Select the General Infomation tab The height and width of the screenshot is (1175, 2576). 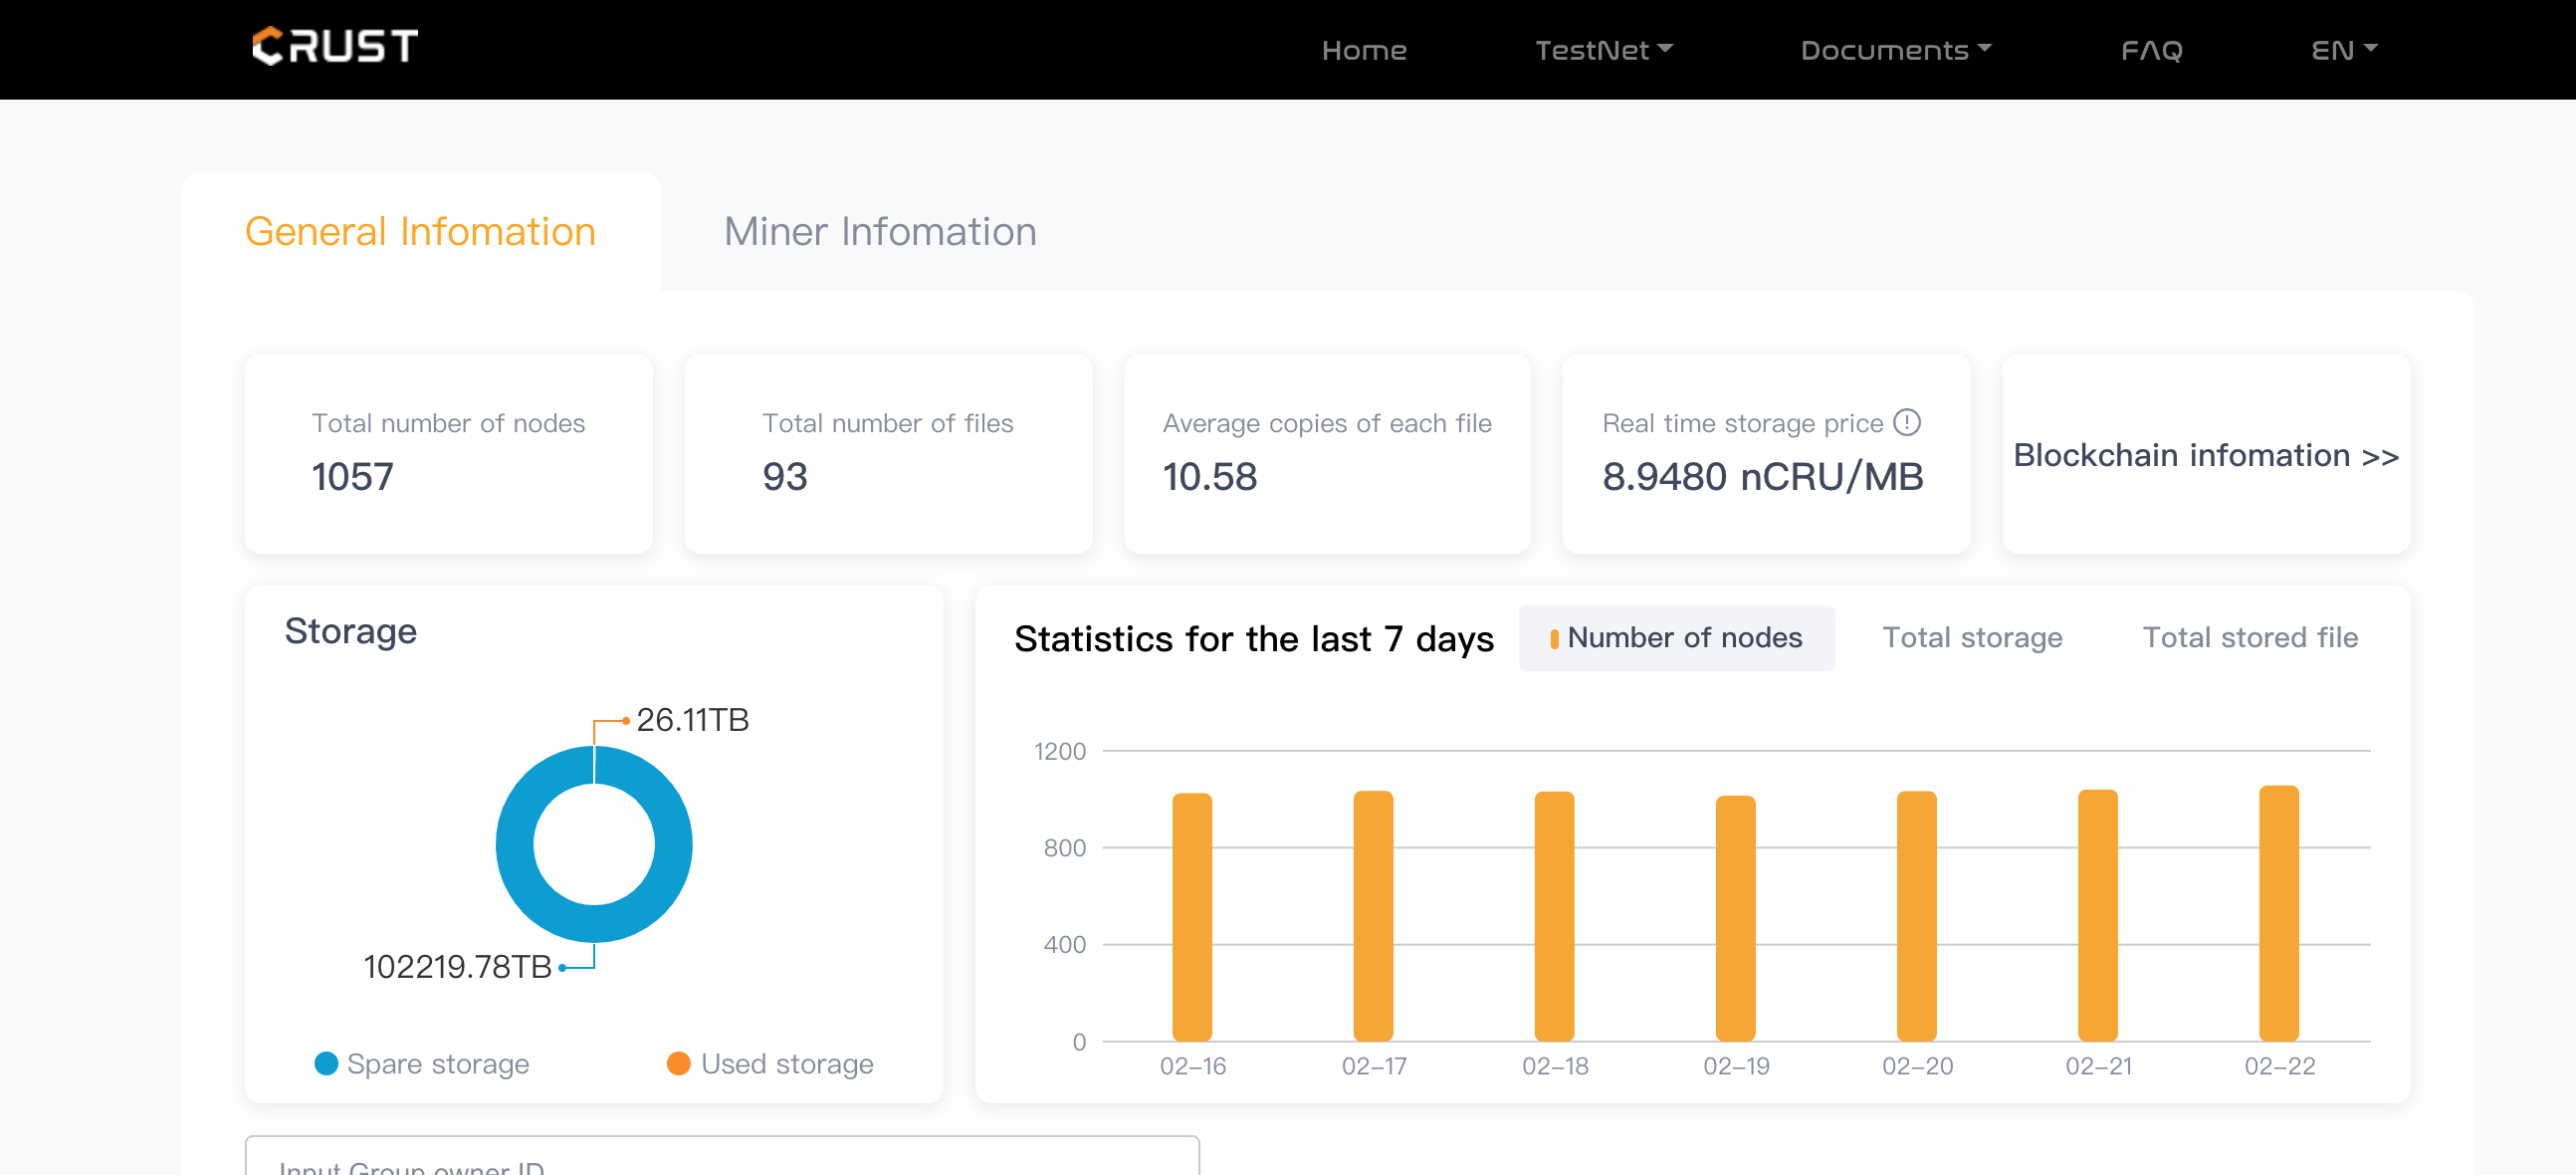[420, 232]
